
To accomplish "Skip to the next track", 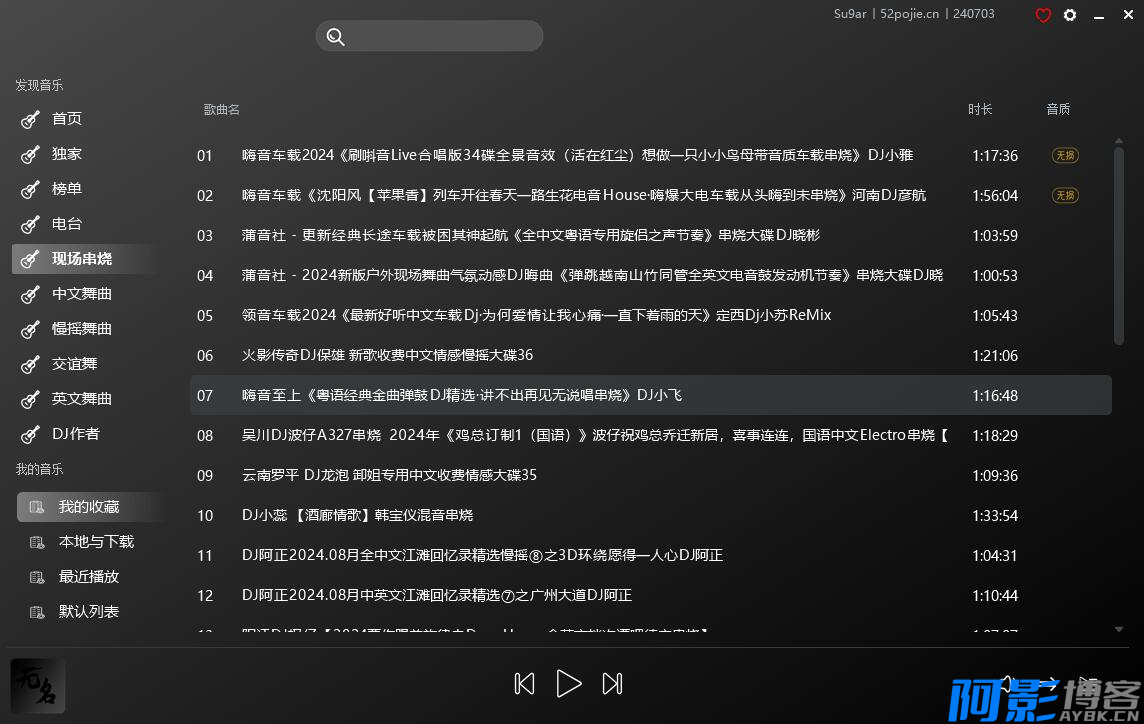I will pyautogui.click(x=613, y=683).
